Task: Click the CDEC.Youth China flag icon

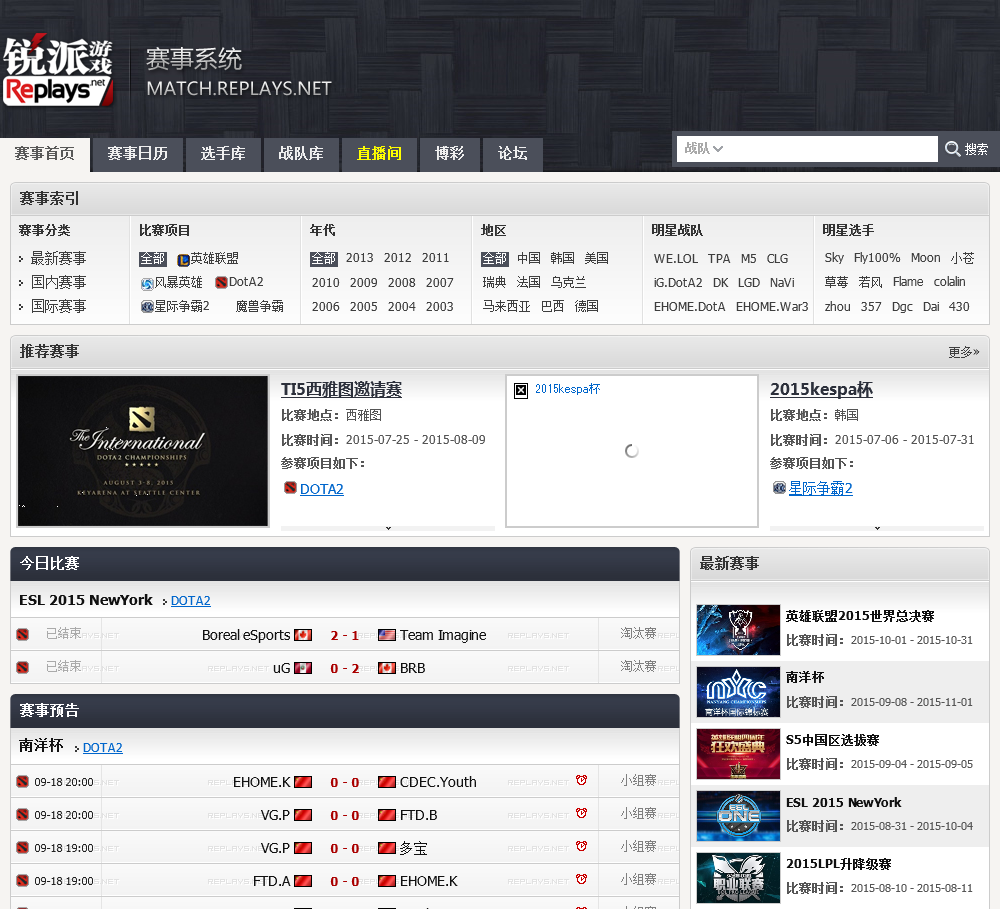Action: pyautogui.click(x=386, y=782)
